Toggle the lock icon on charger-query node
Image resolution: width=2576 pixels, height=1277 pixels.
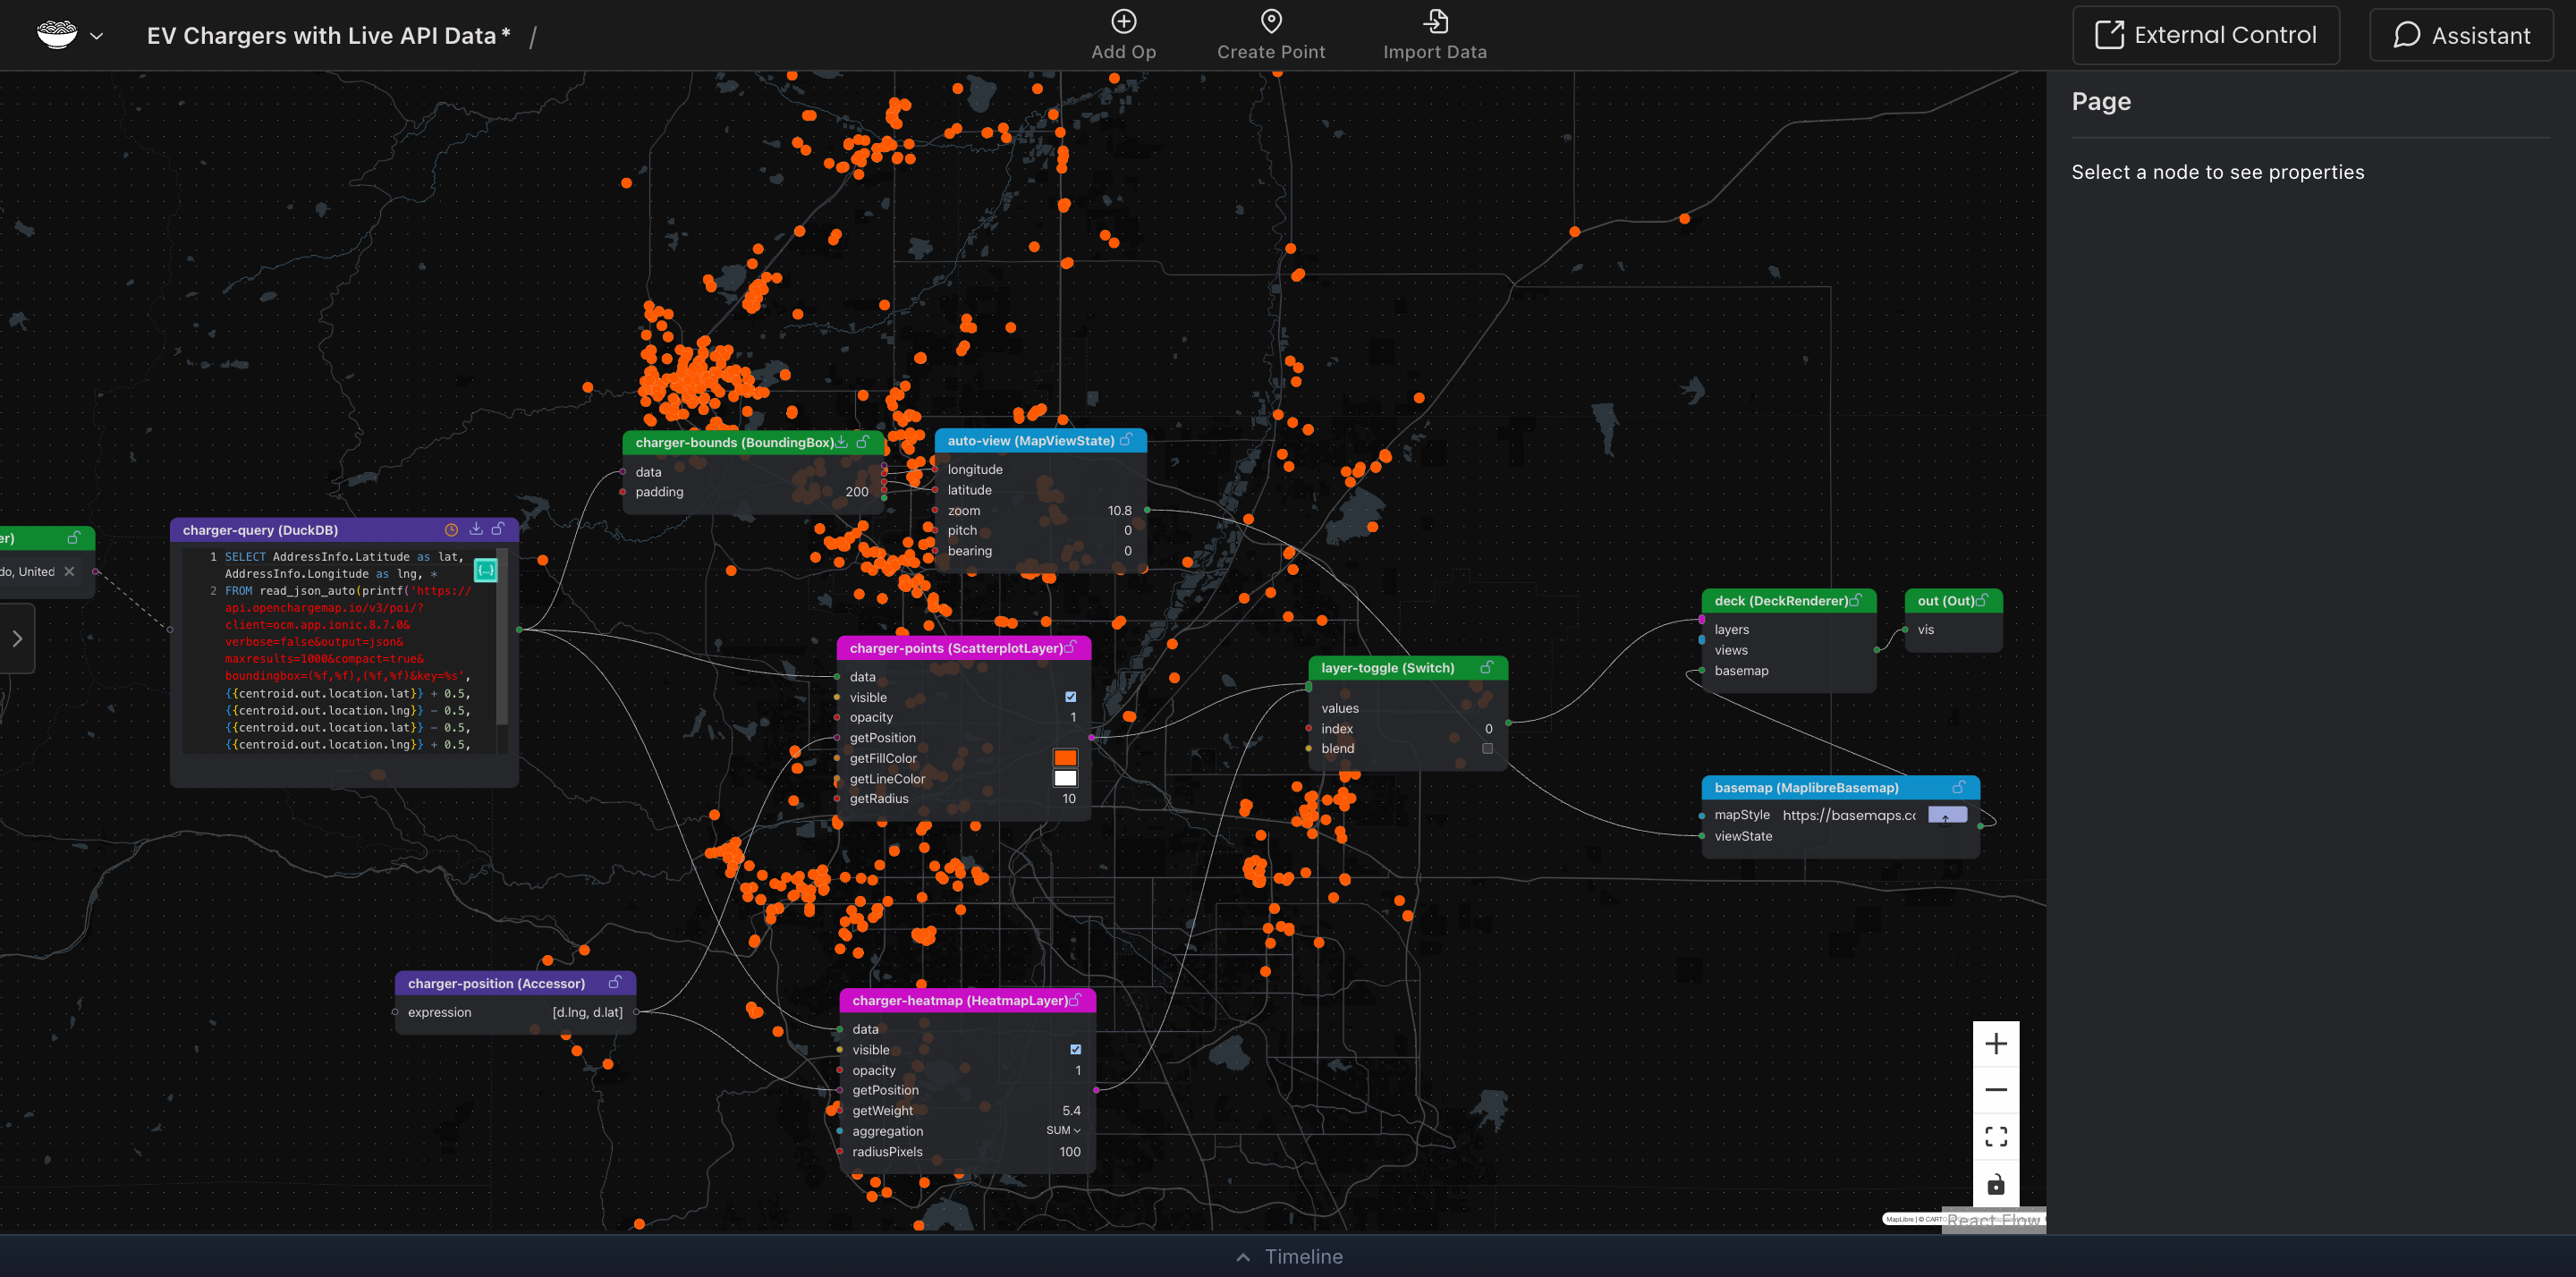click(x=498, y=529)
